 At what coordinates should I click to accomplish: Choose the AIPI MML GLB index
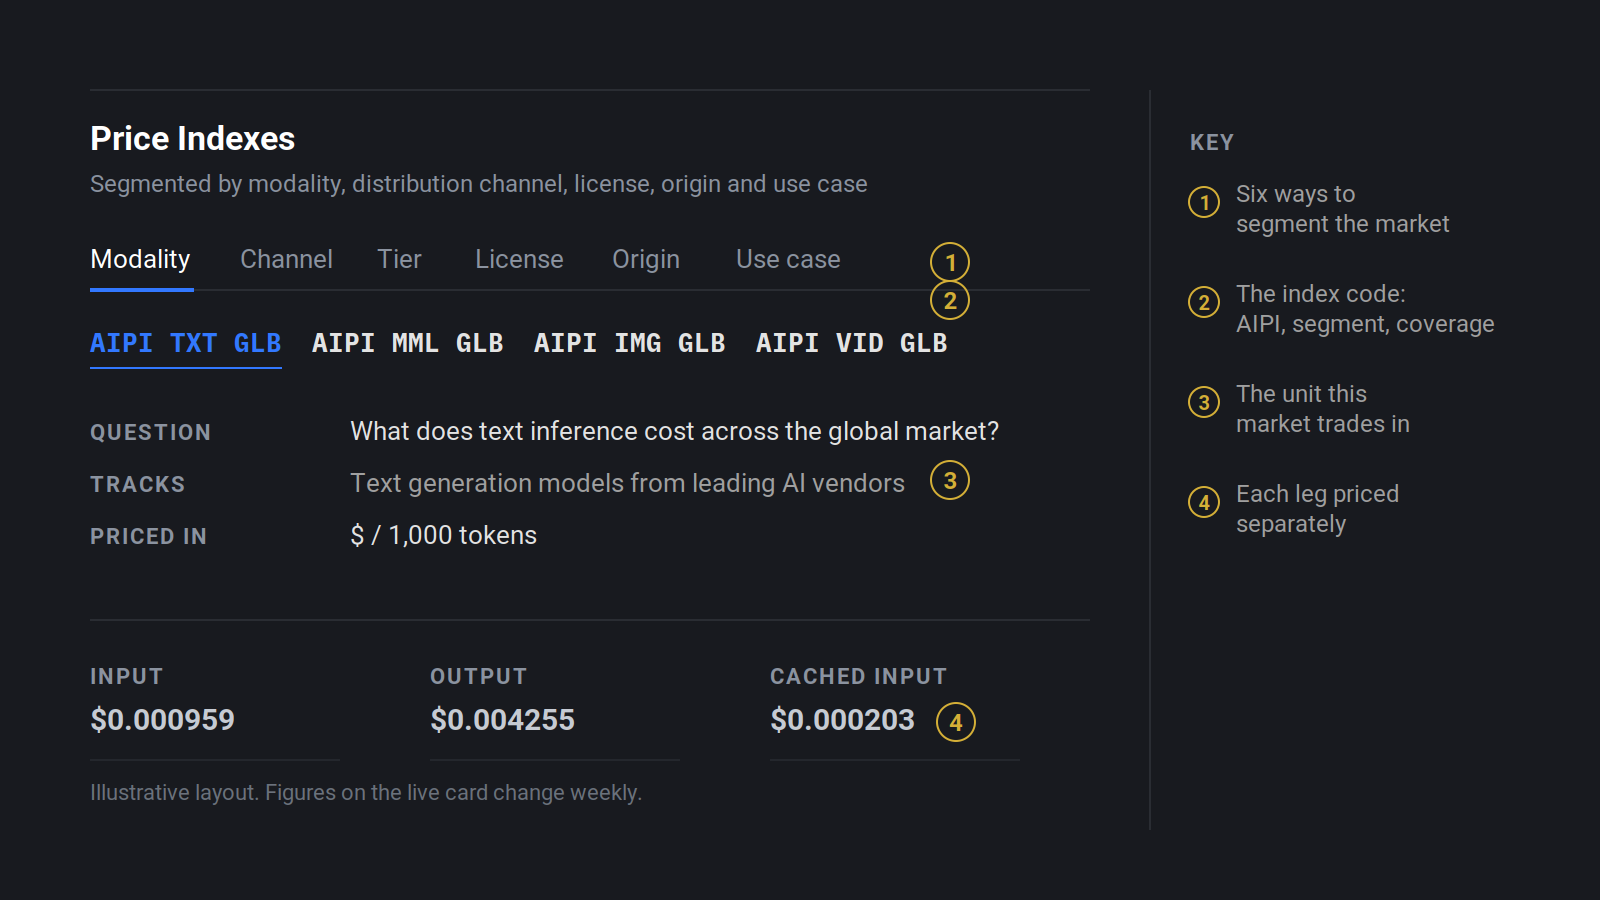coord(408,343)
